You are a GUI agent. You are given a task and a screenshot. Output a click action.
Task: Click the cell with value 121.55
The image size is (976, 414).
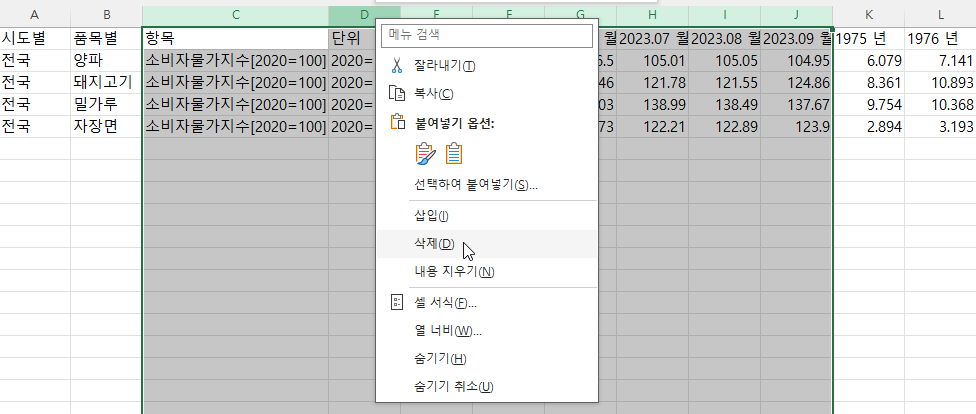(724, 82)
